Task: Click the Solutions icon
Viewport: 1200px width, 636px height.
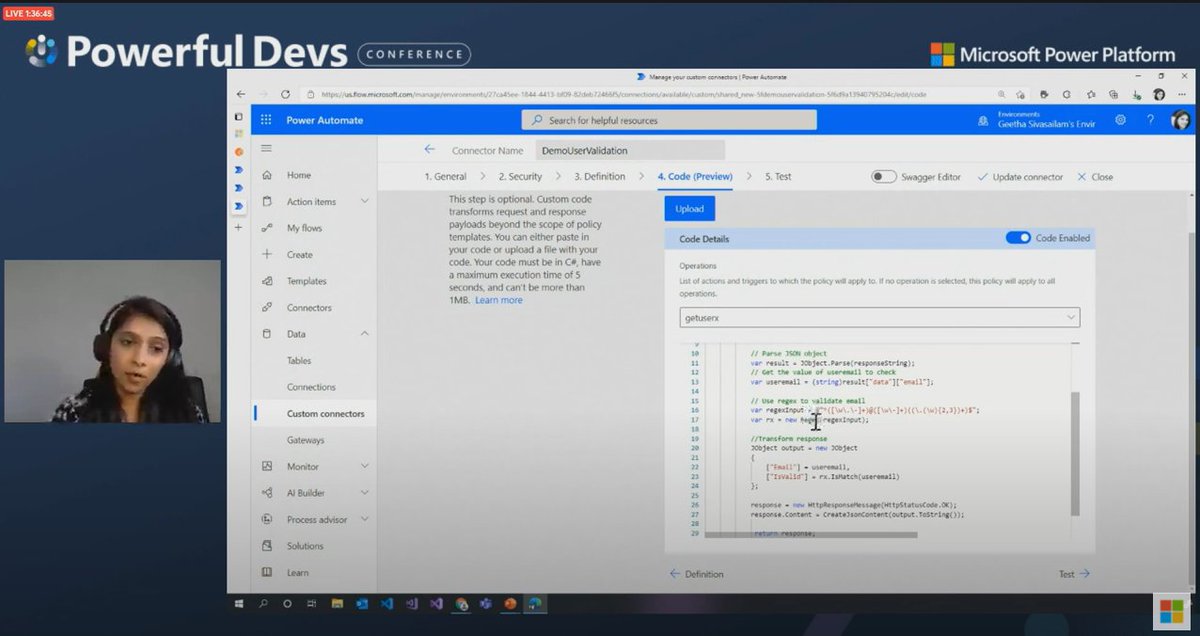Action: (x=267, y=546)
